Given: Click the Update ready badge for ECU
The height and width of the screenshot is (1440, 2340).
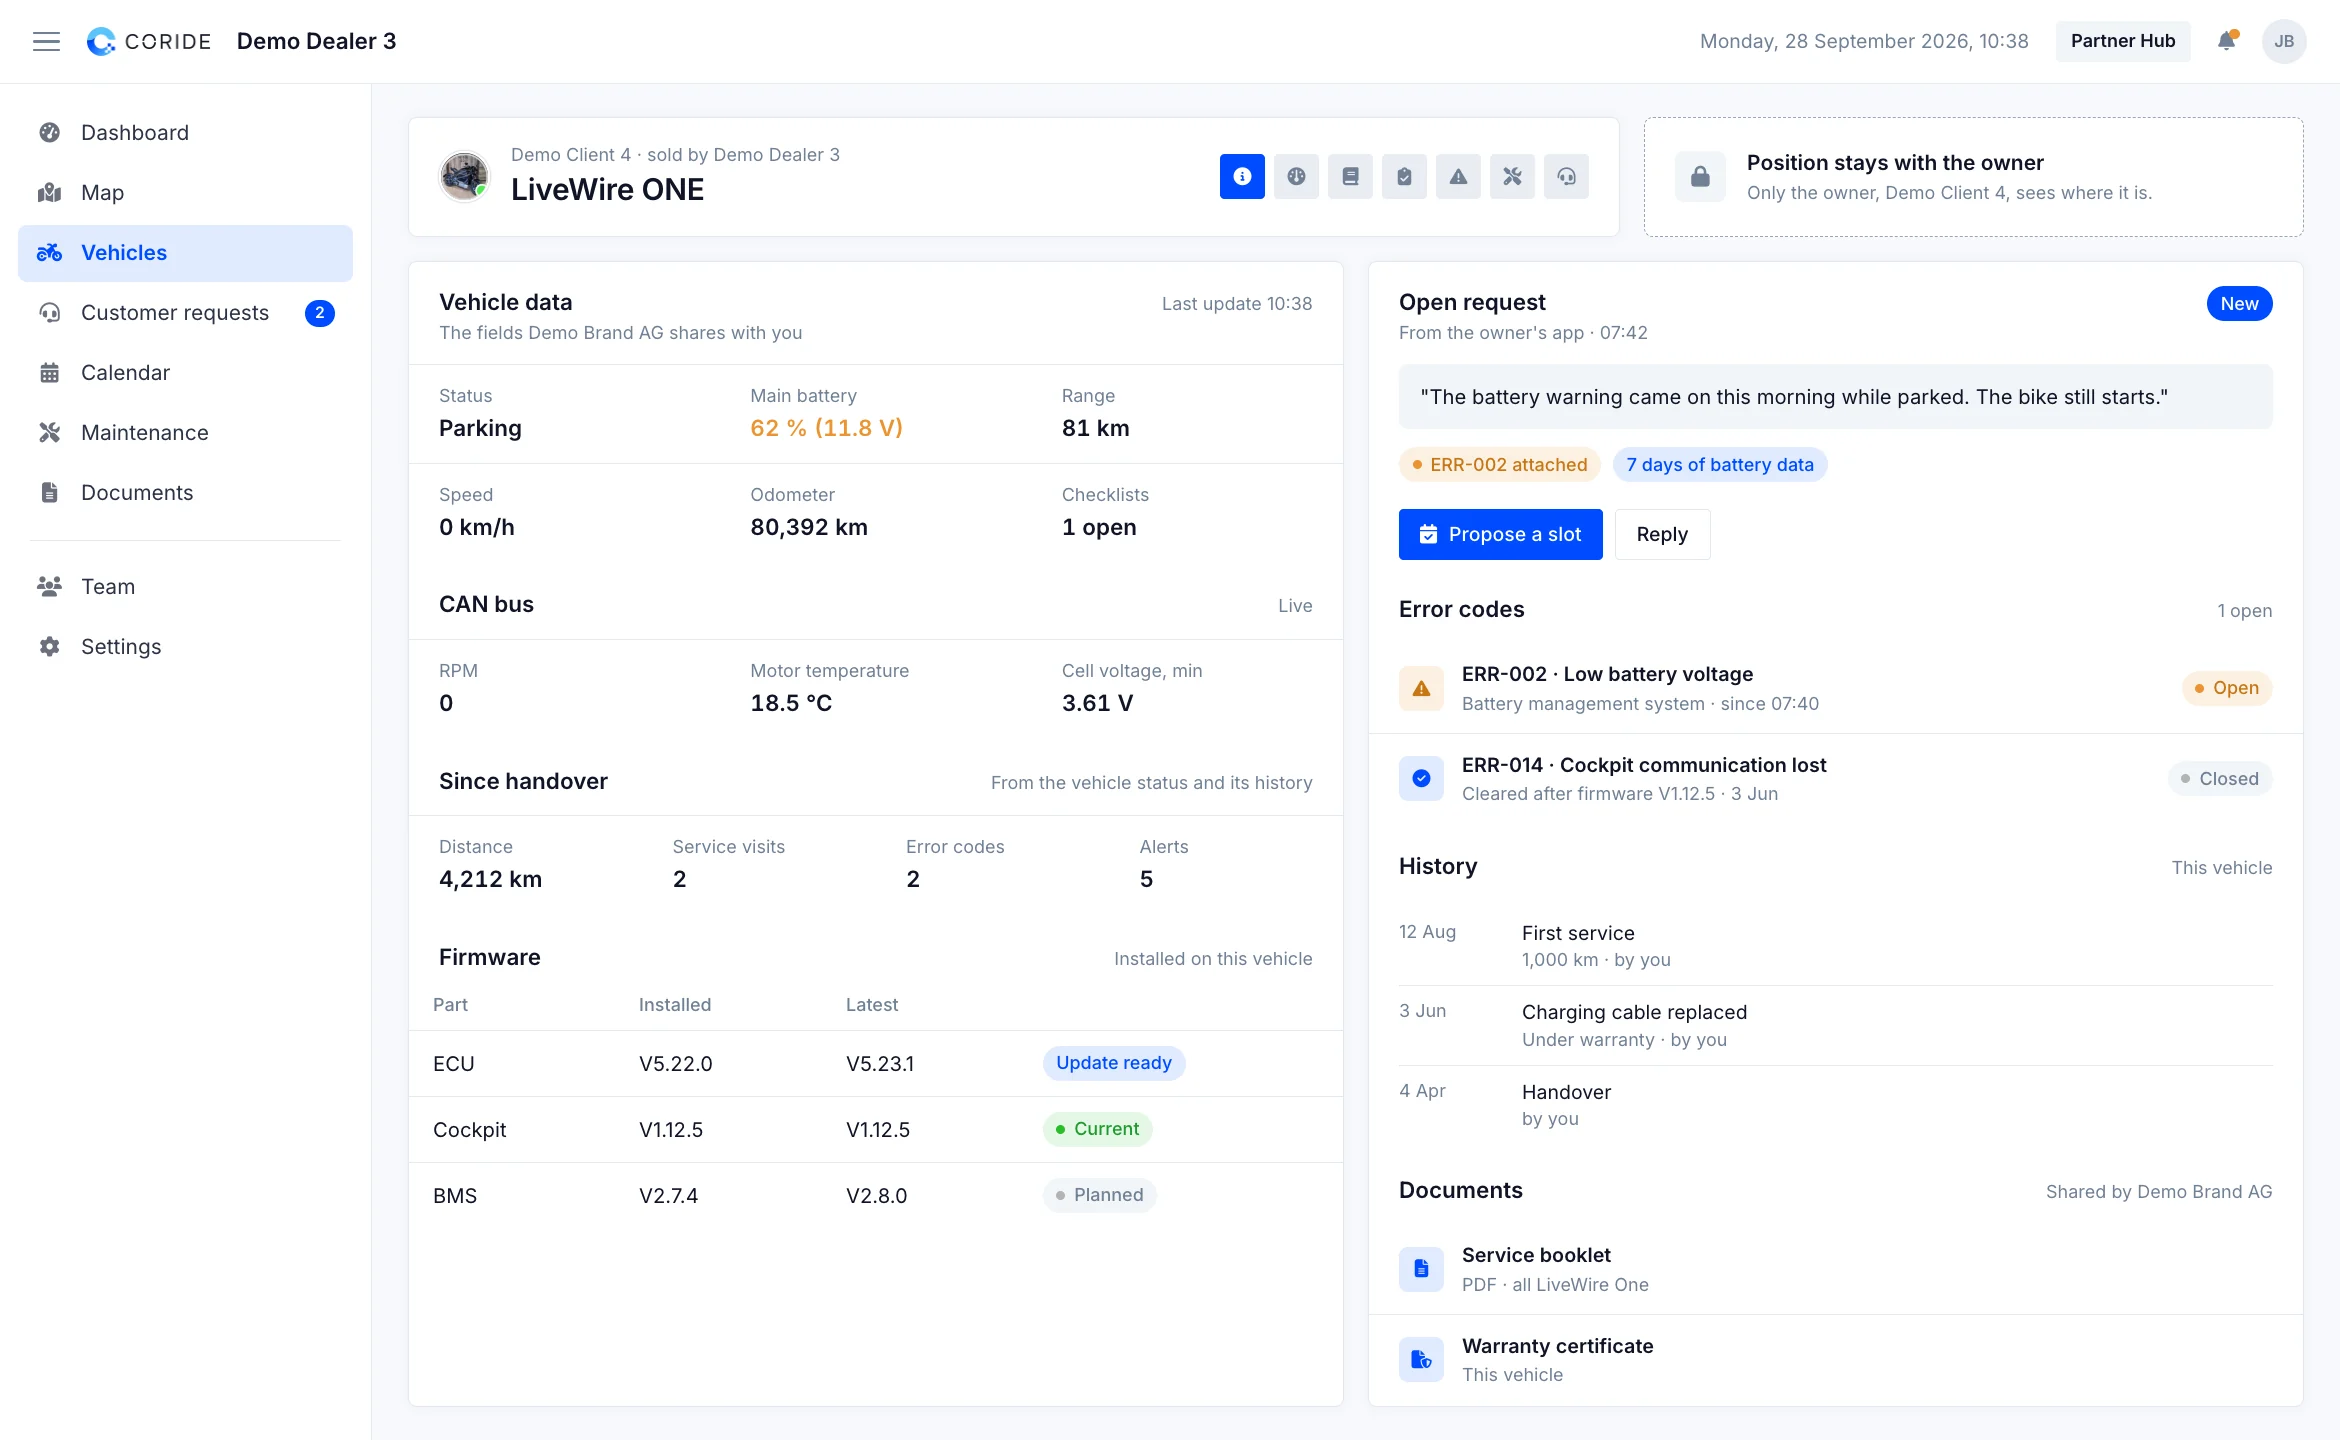Looking at the screenshot, I should 1114,1063.
